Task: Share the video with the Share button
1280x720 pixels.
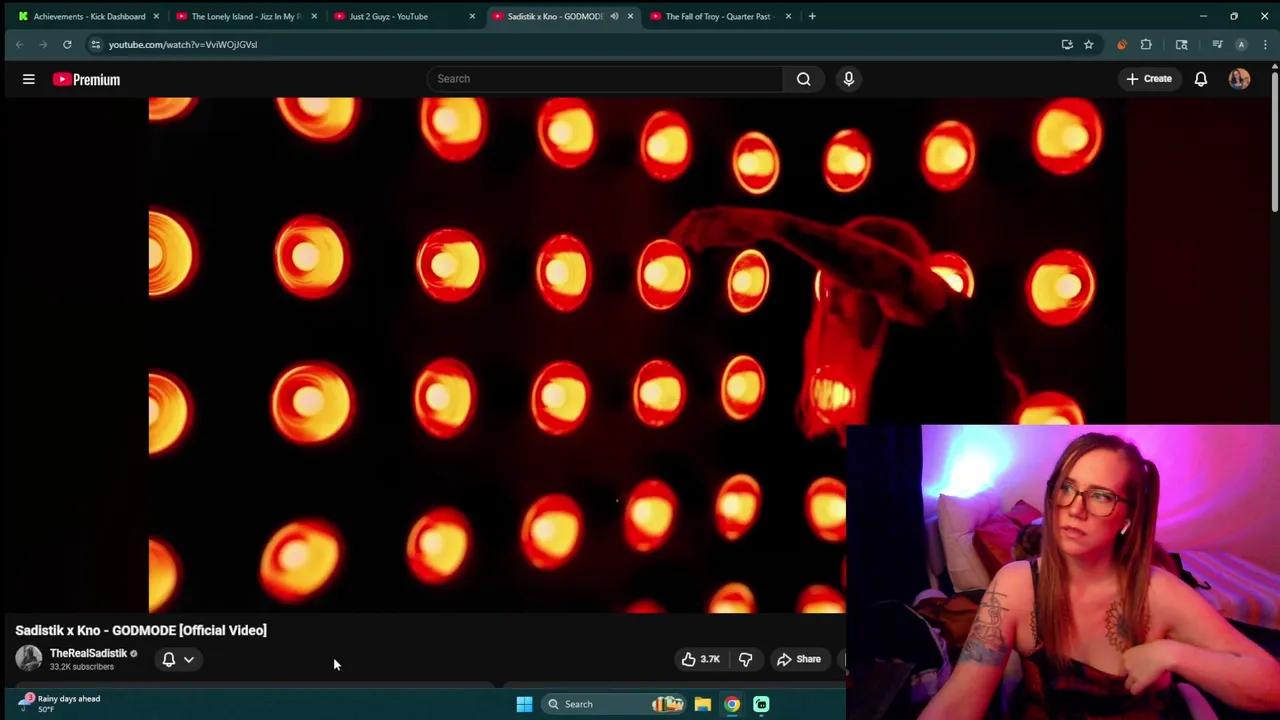Action: [x=799, y=659]
